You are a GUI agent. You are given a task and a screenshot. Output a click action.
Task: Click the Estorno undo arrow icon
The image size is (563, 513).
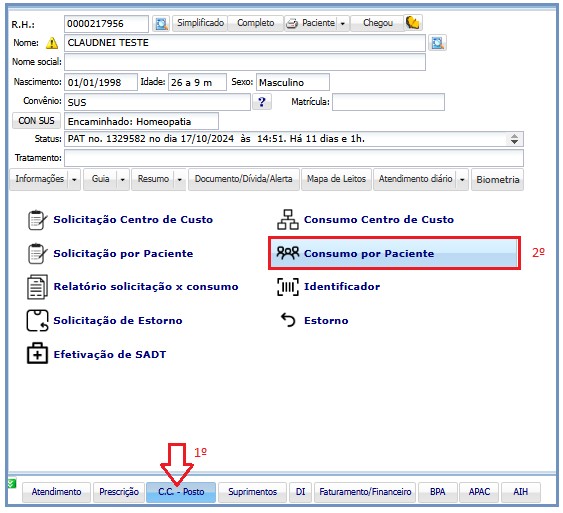click(x=288, y=320)
